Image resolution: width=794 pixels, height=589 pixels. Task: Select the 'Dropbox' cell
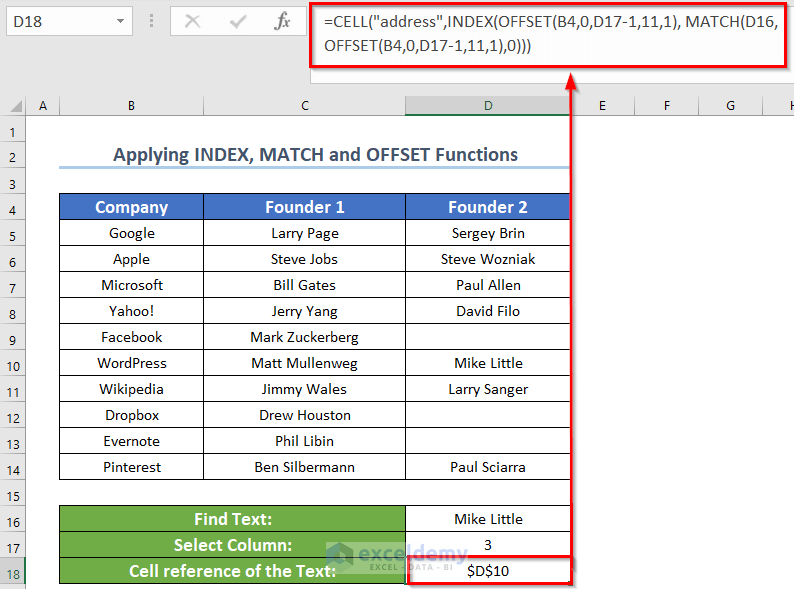[x=131, y=415]
